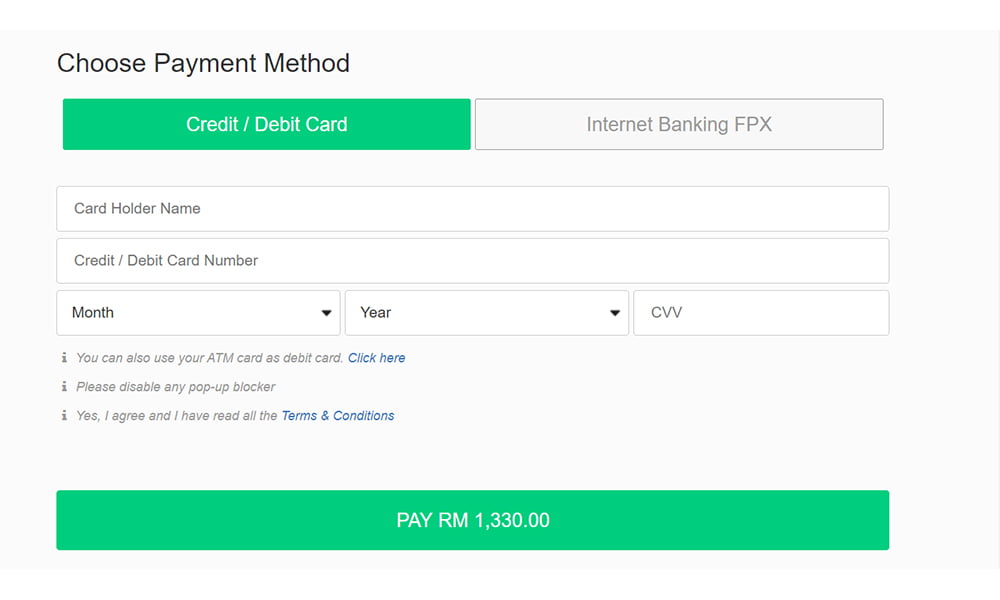Click info icon beside pop-up blocker note
The width and height of the screenshot is (1000, 600).
pos(64,386)
